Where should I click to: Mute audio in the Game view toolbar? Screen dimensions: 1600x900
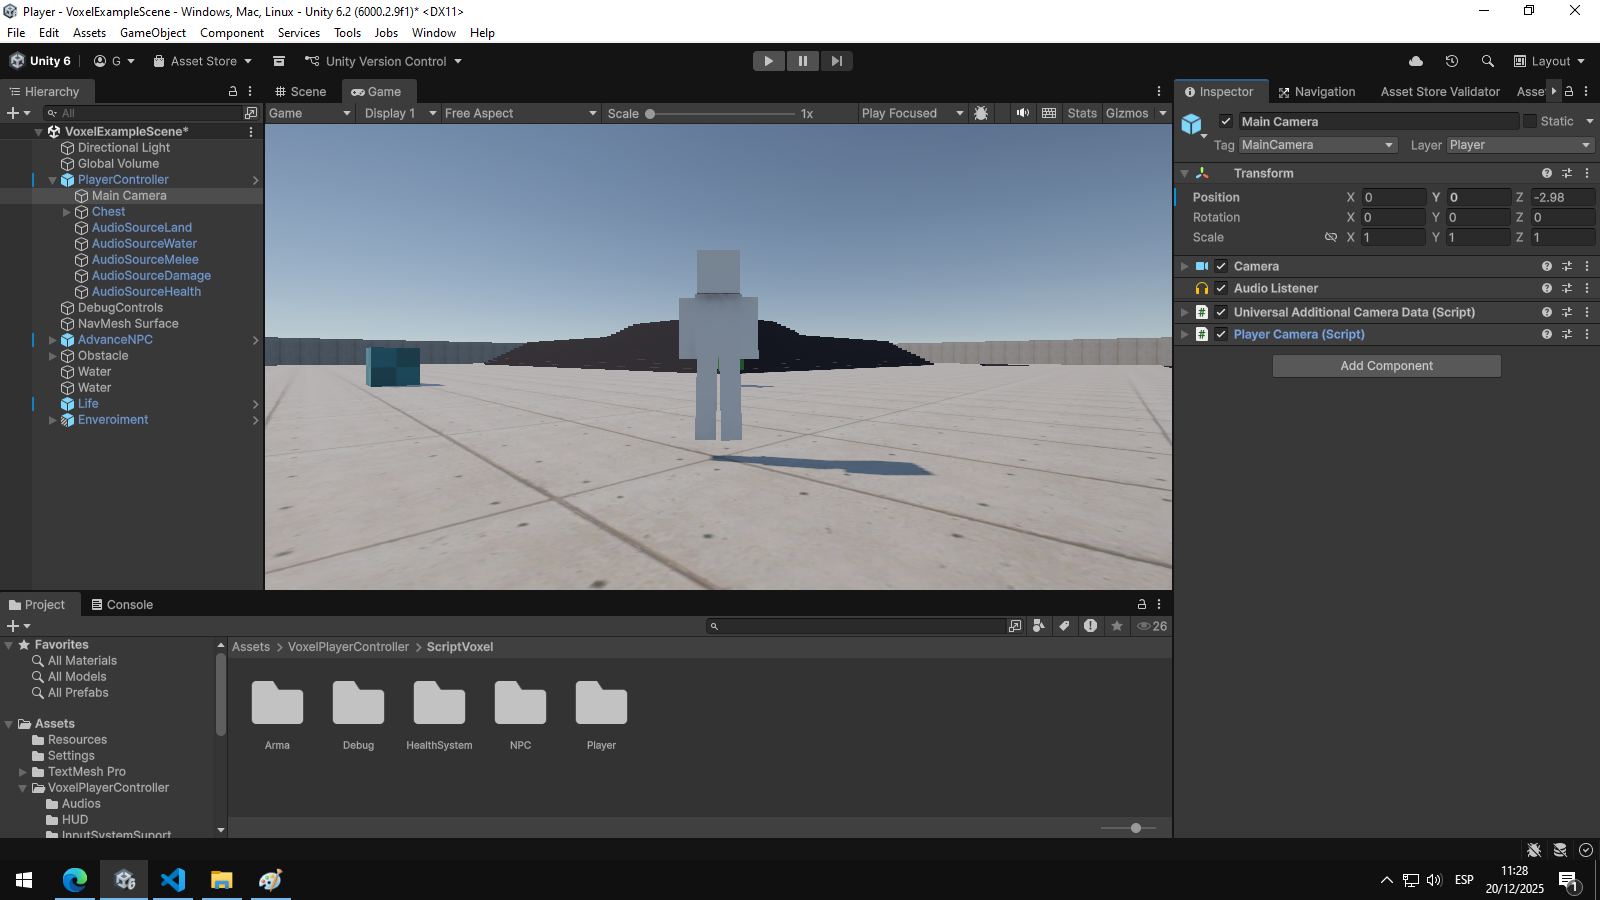coord(1022,113)
